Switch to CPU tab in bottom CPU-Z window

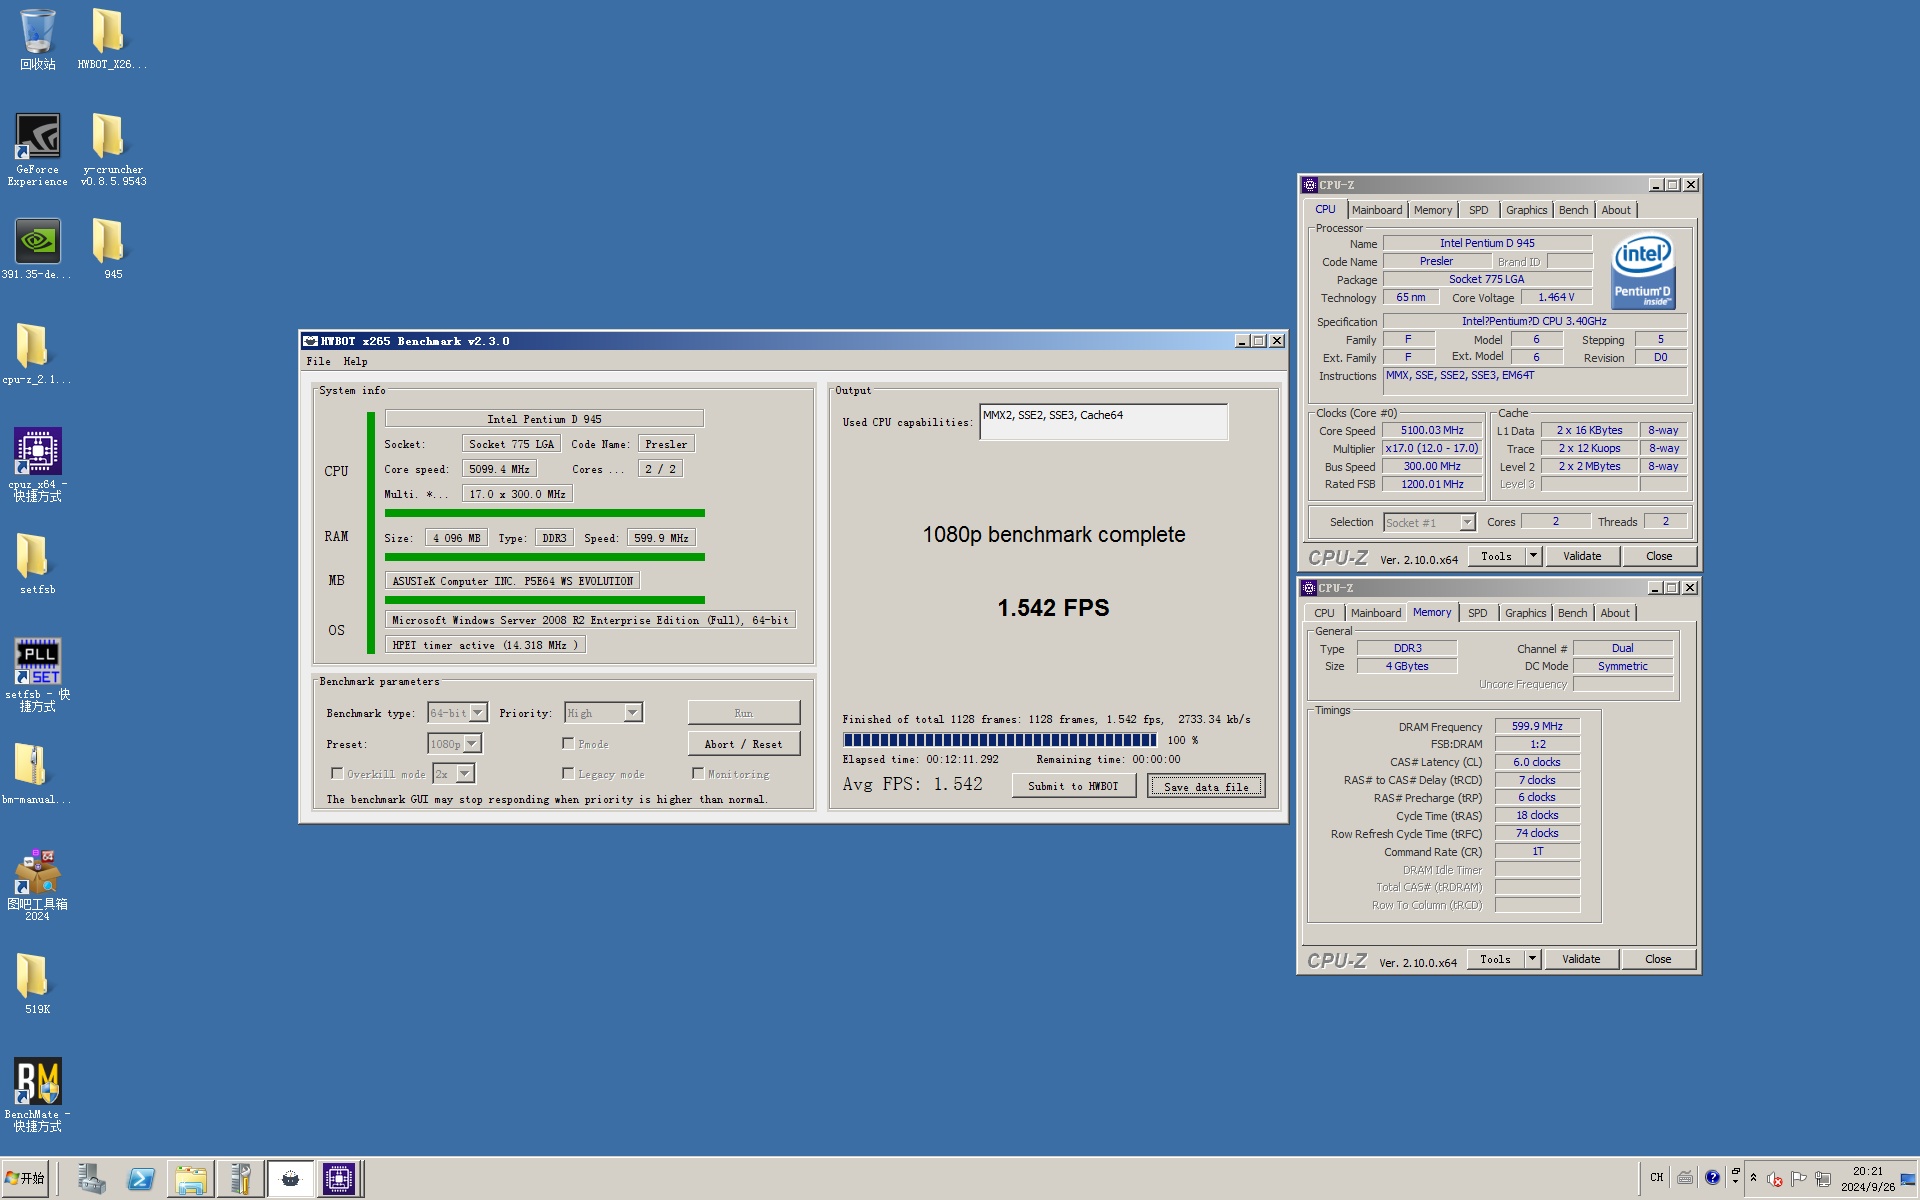point(1324,613)
